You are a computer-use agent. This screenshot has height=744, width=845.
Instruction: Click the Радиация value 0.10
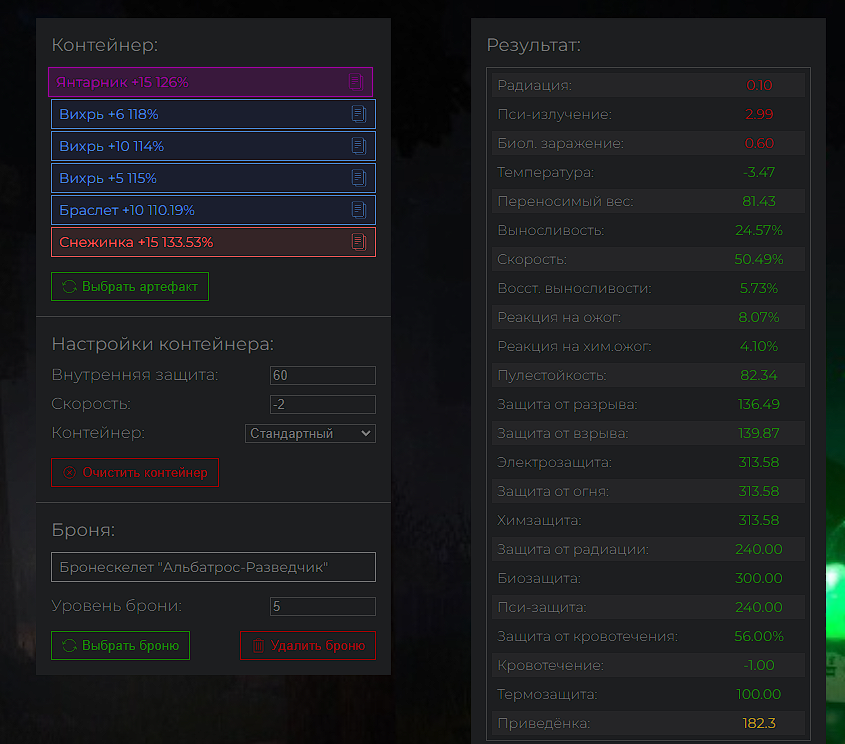pos(759,85)
